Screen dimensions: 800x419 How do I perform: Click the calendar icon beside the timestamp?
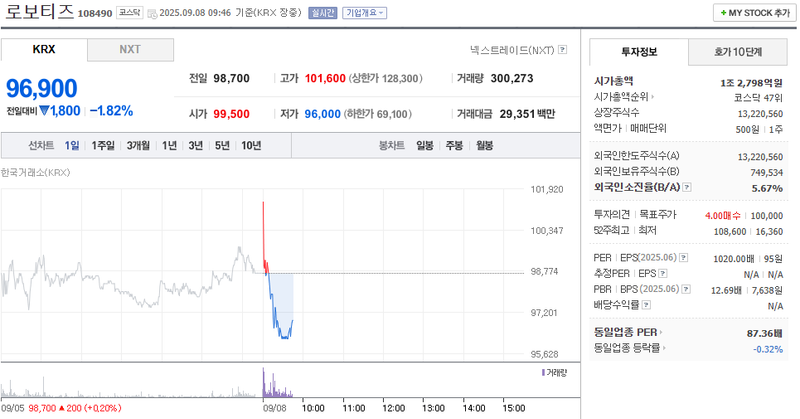(x=152, y=14)
